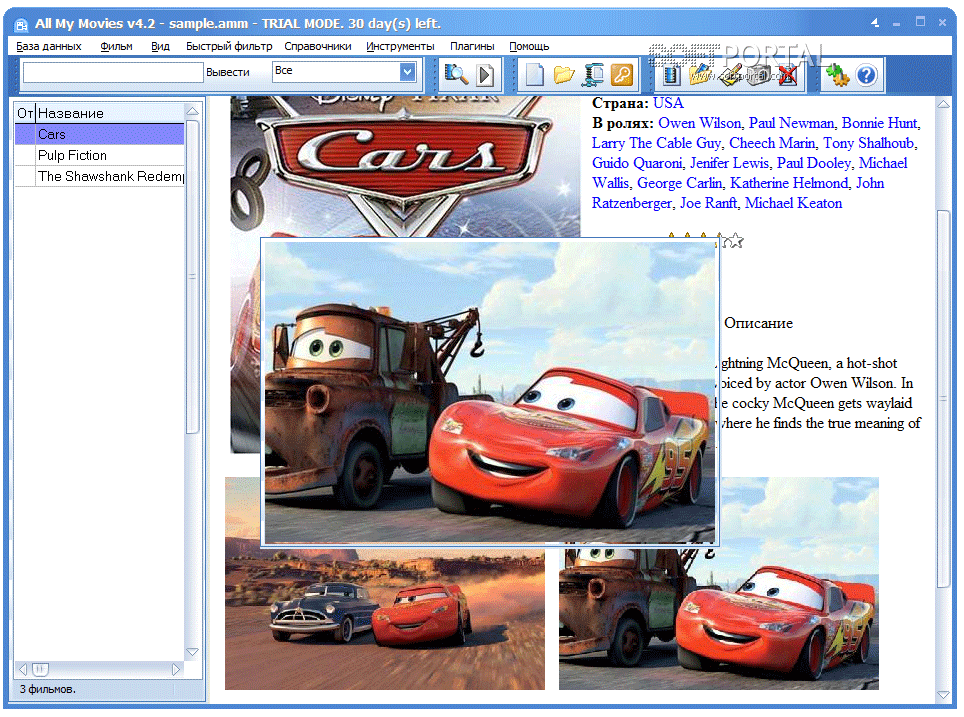
Task: Click movie list scrollbar down arrow
Action: (x=192, y=651)
